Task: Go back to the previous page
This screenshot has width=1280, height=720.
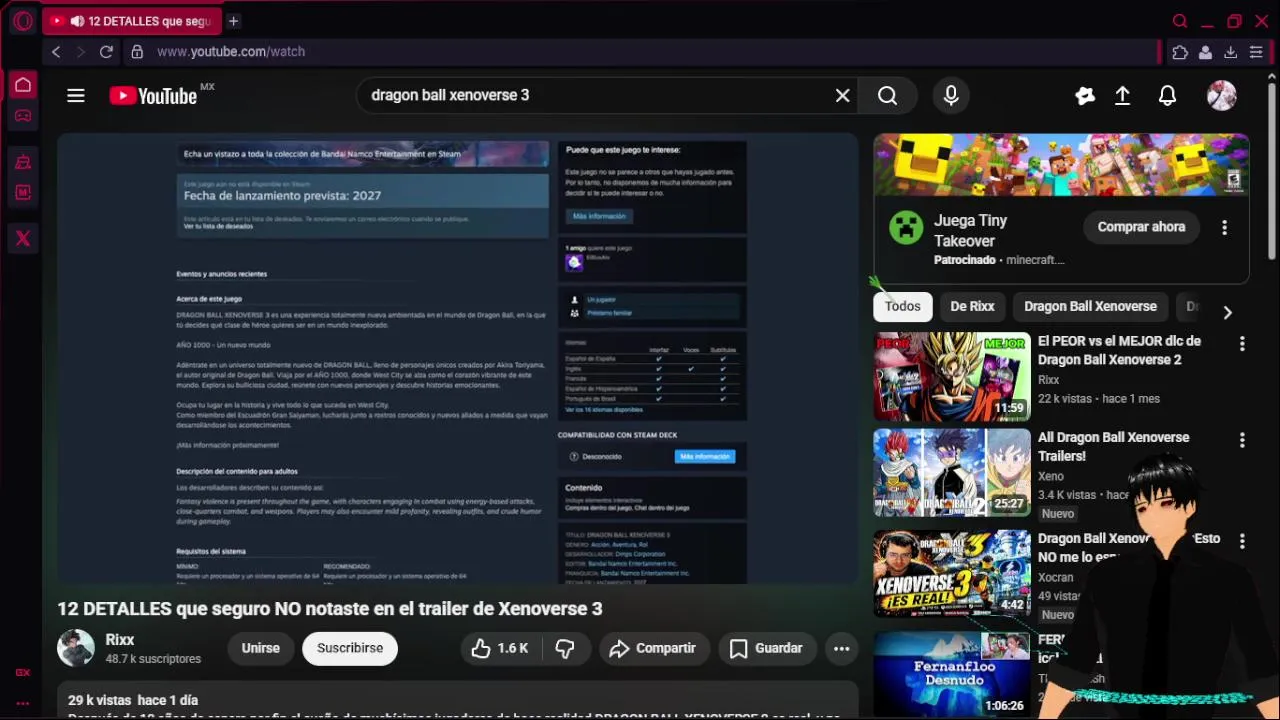Action: (56, 52)
